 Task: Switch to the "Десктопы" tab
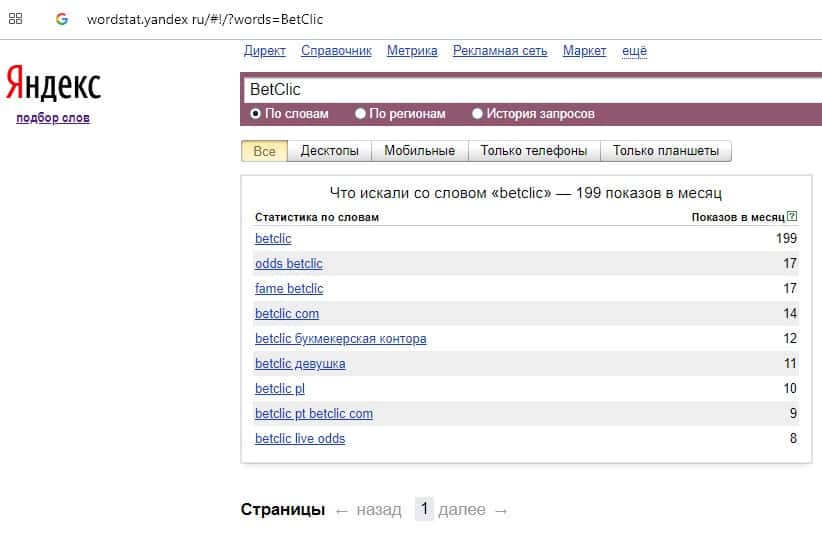point(329,151)
